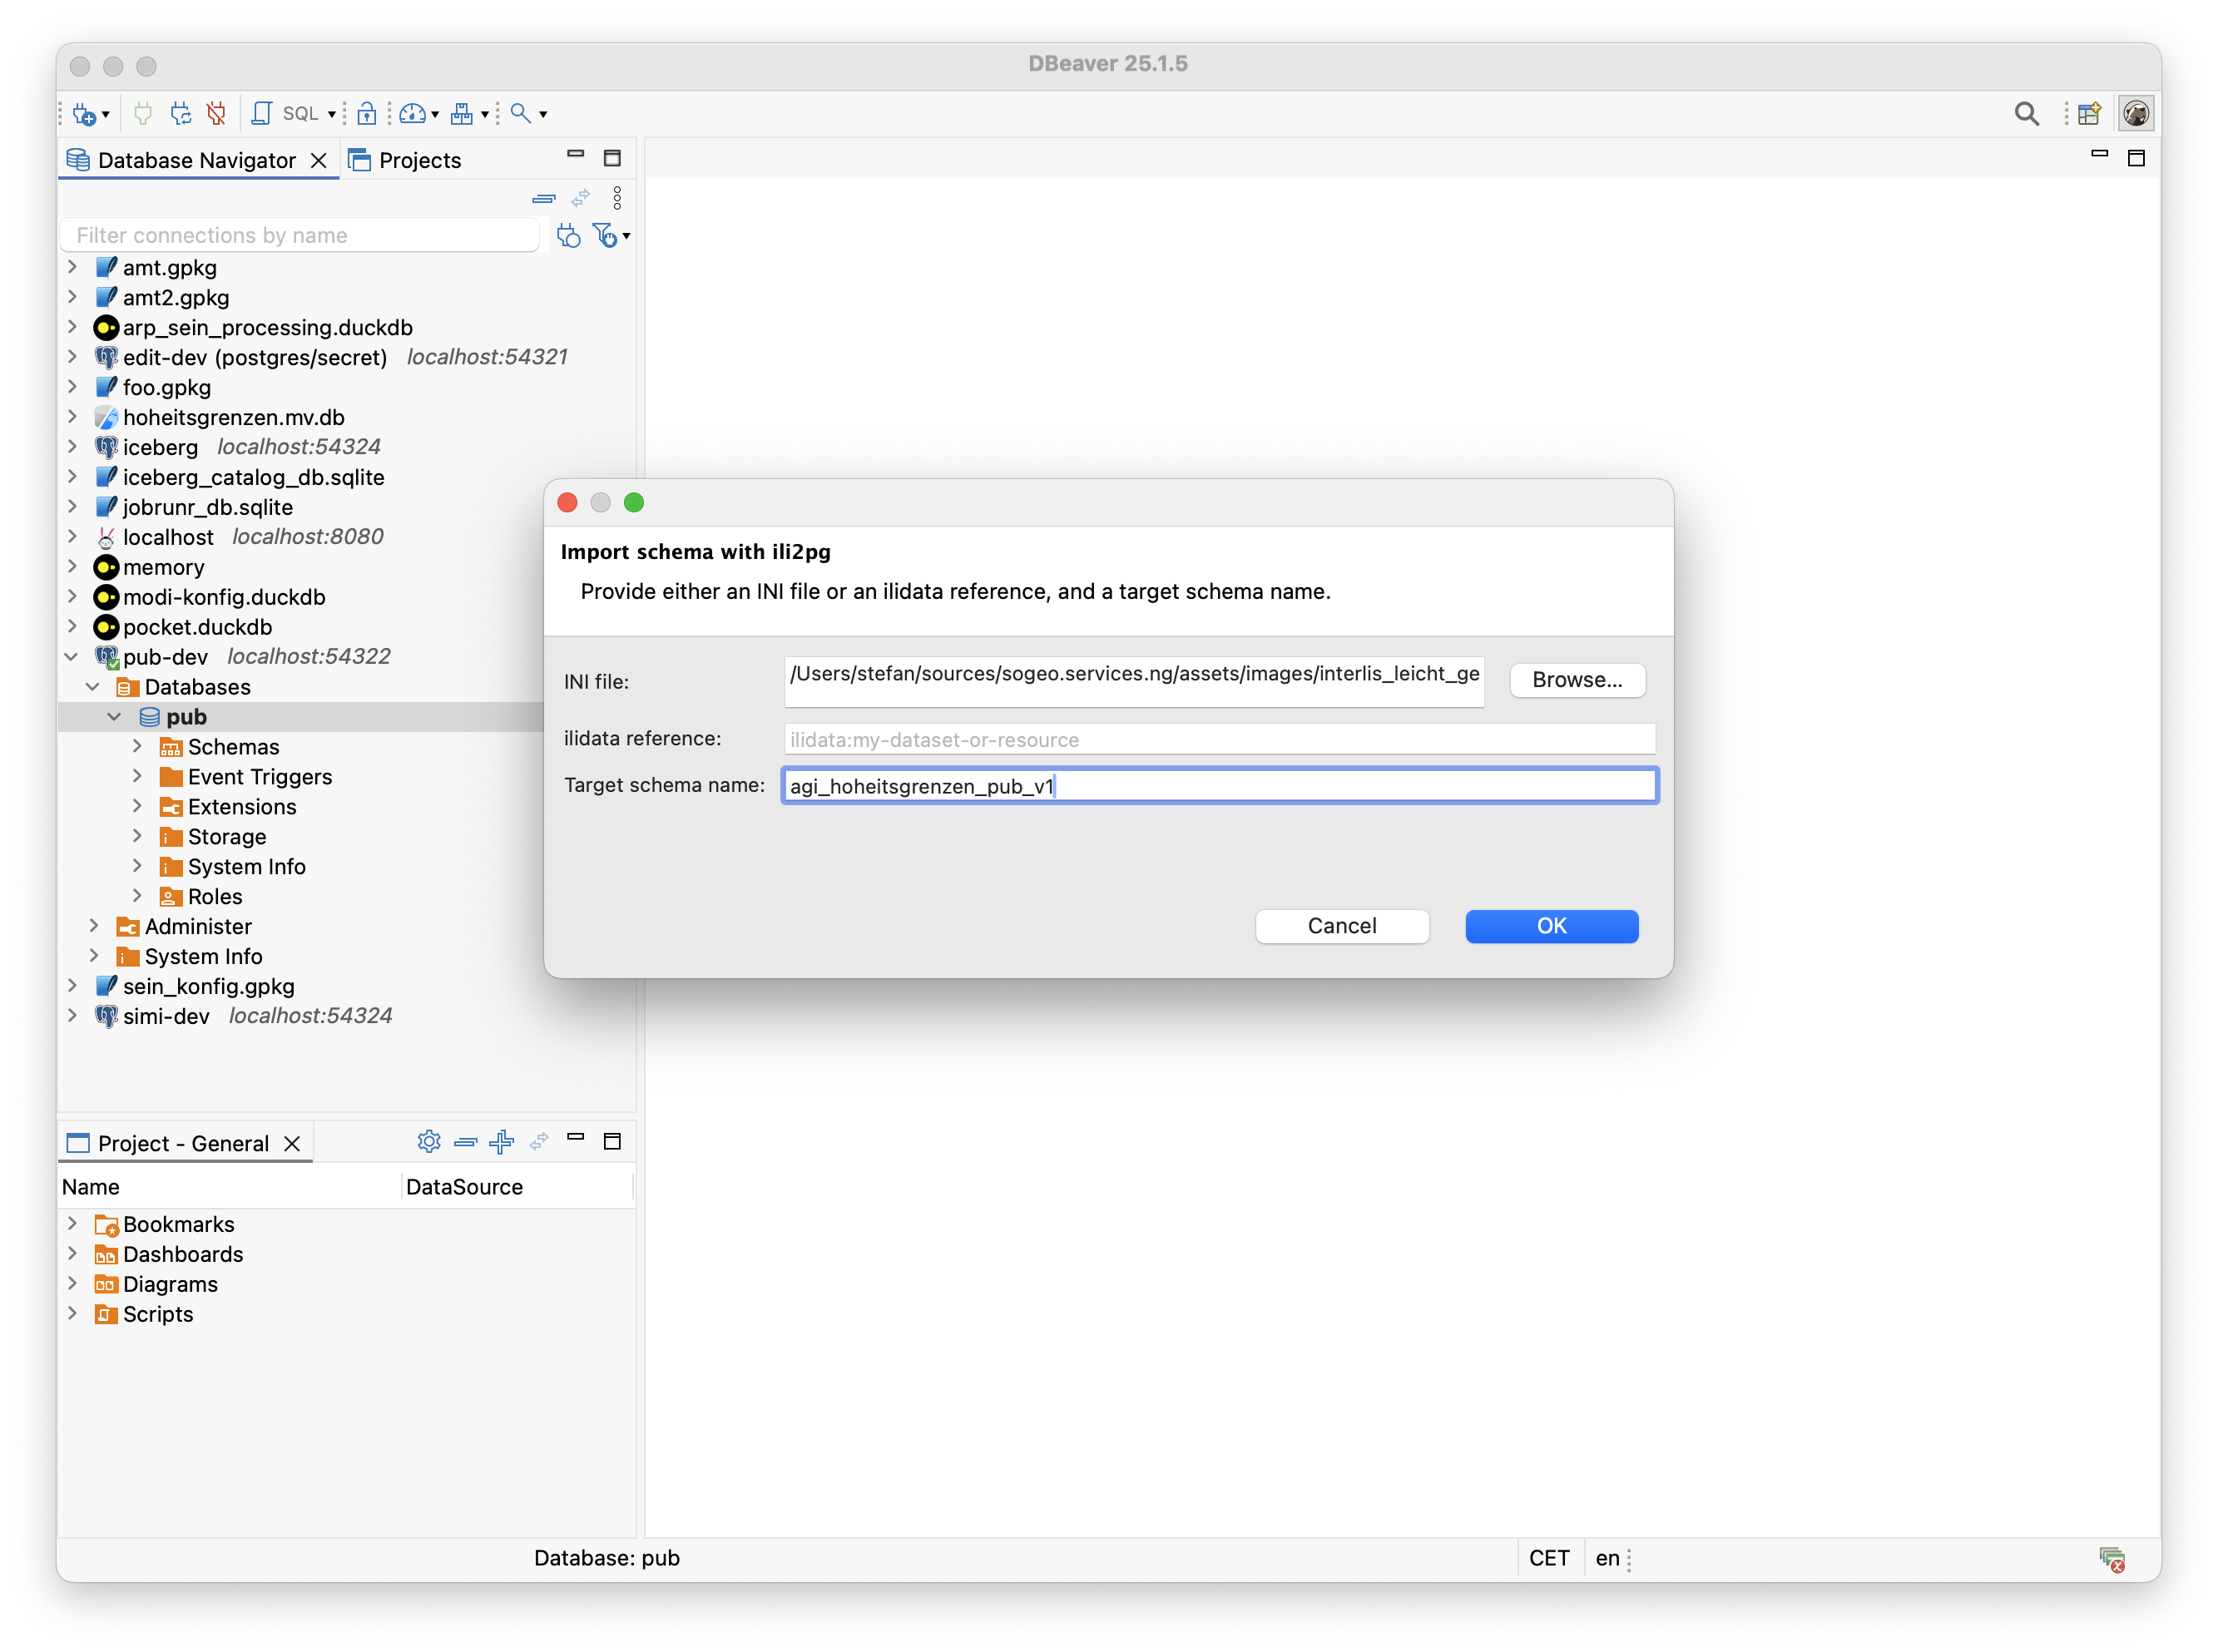
Task: Maximize the Database Navigator panel
Action: point(612,158)
